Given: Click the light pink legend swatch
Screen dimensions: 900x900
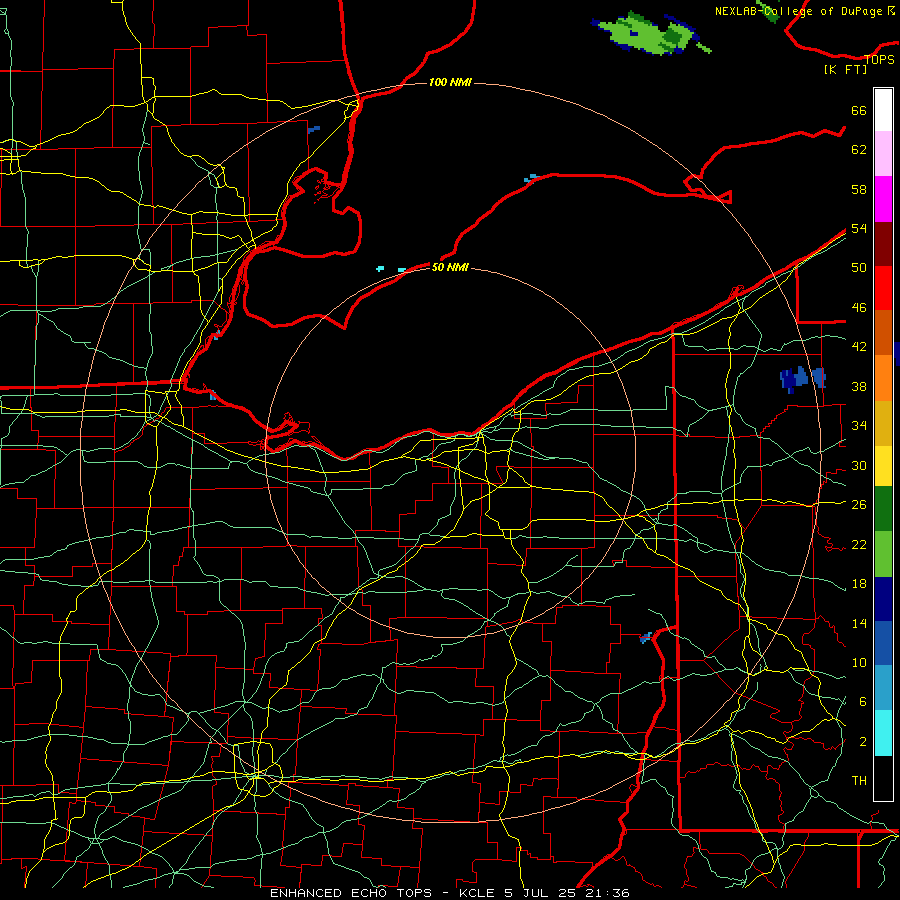Looking at the screenshot, I should [x=883, y=154].
